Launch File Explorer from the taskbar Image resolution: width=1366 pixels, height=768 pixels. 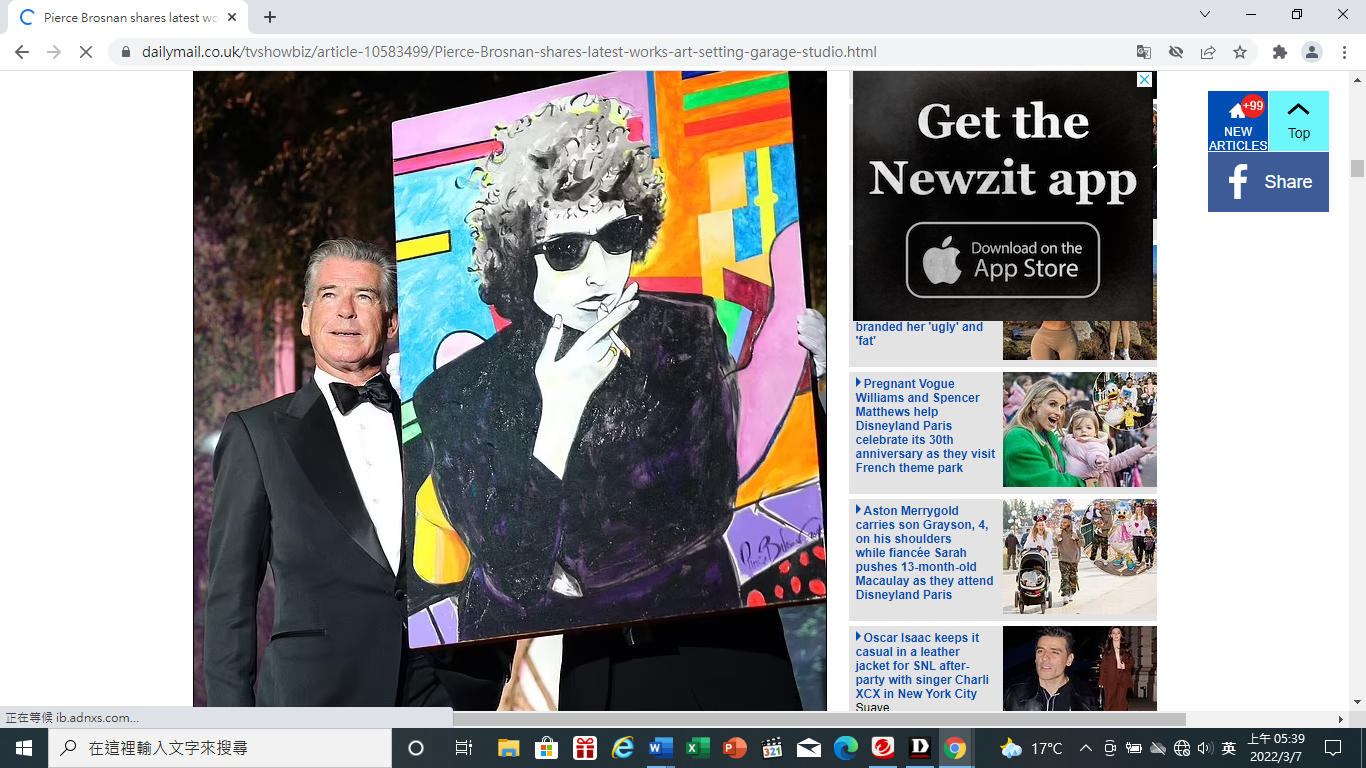coord(509,748)
